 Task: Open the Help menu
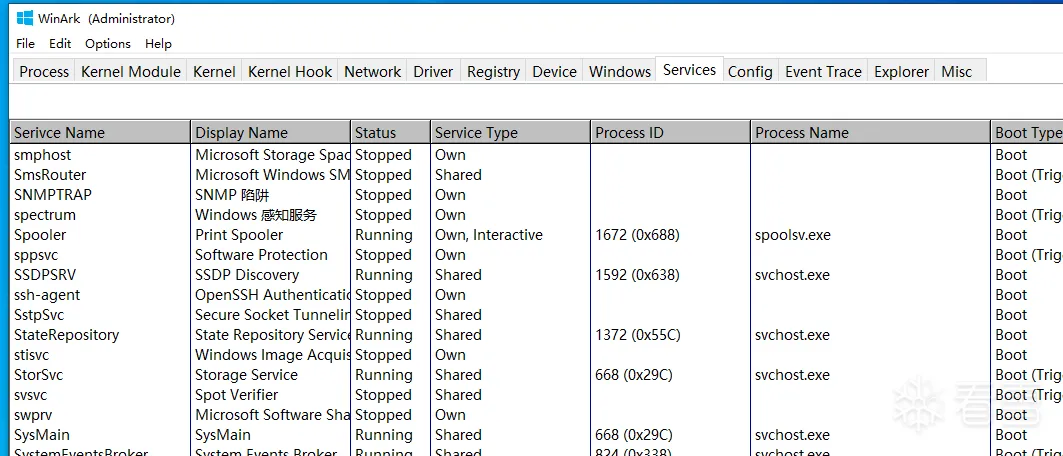(x=158, y=44)
